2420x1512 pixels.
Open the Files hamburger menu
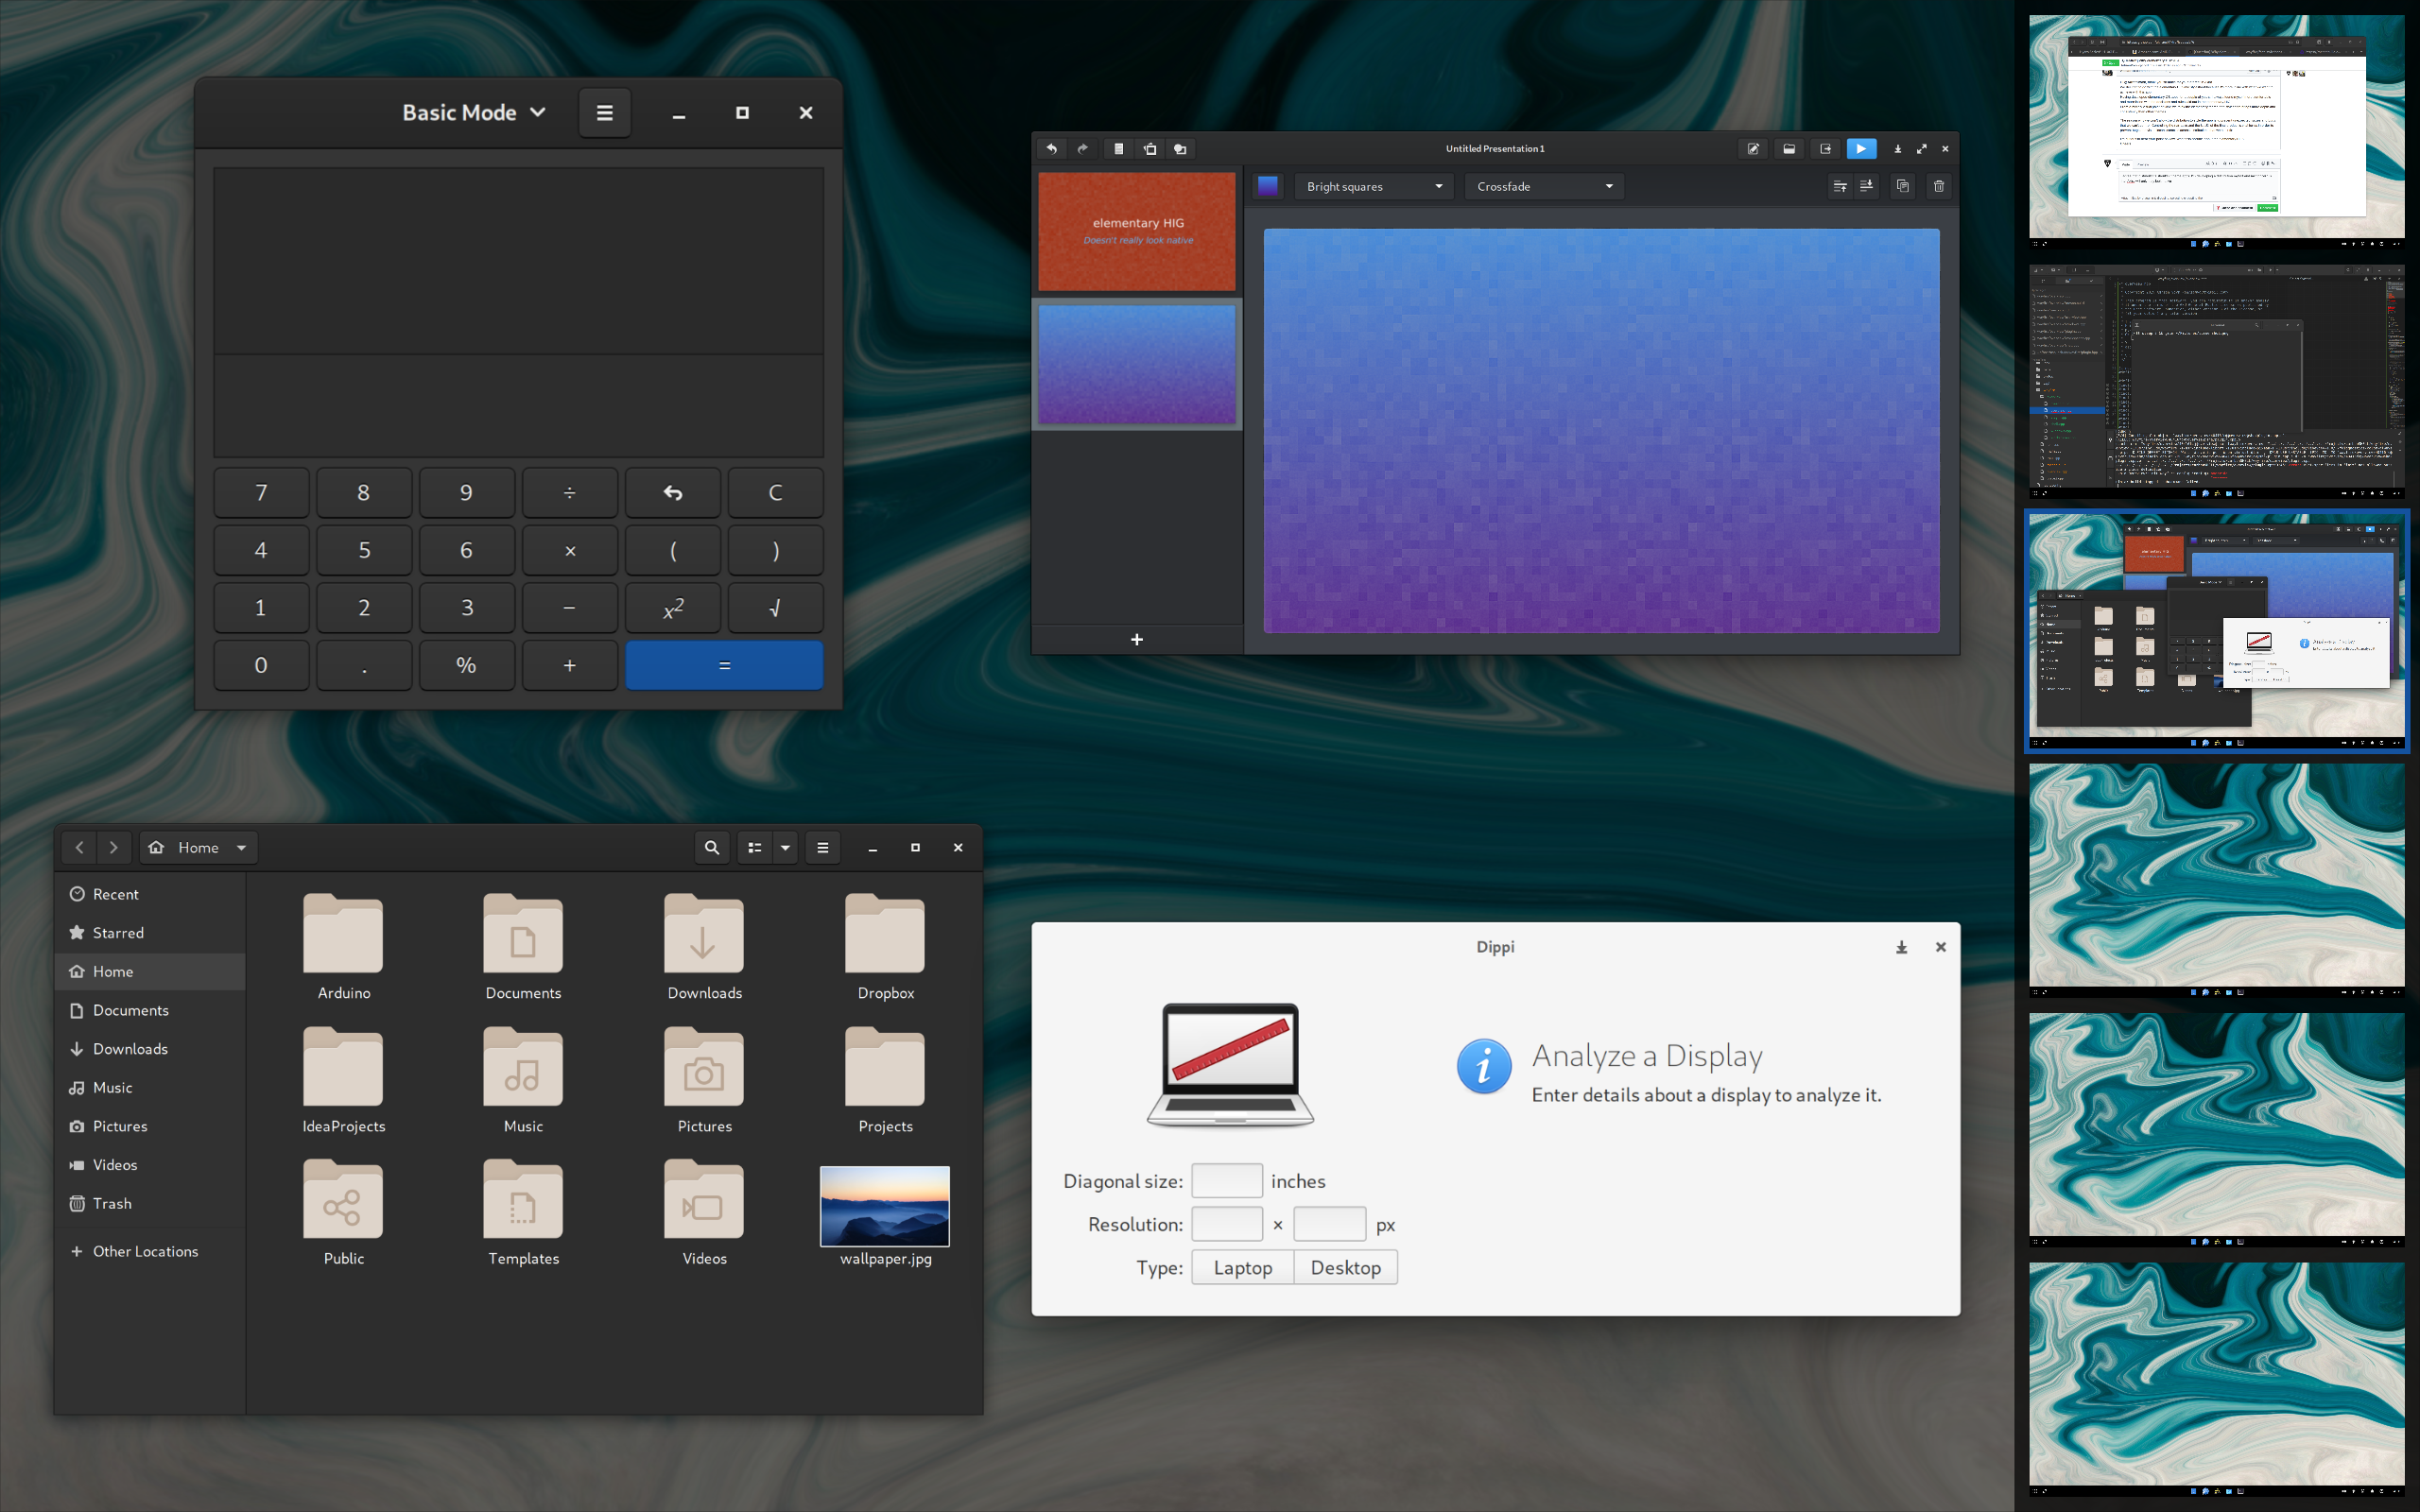click(x=823, y=848)
